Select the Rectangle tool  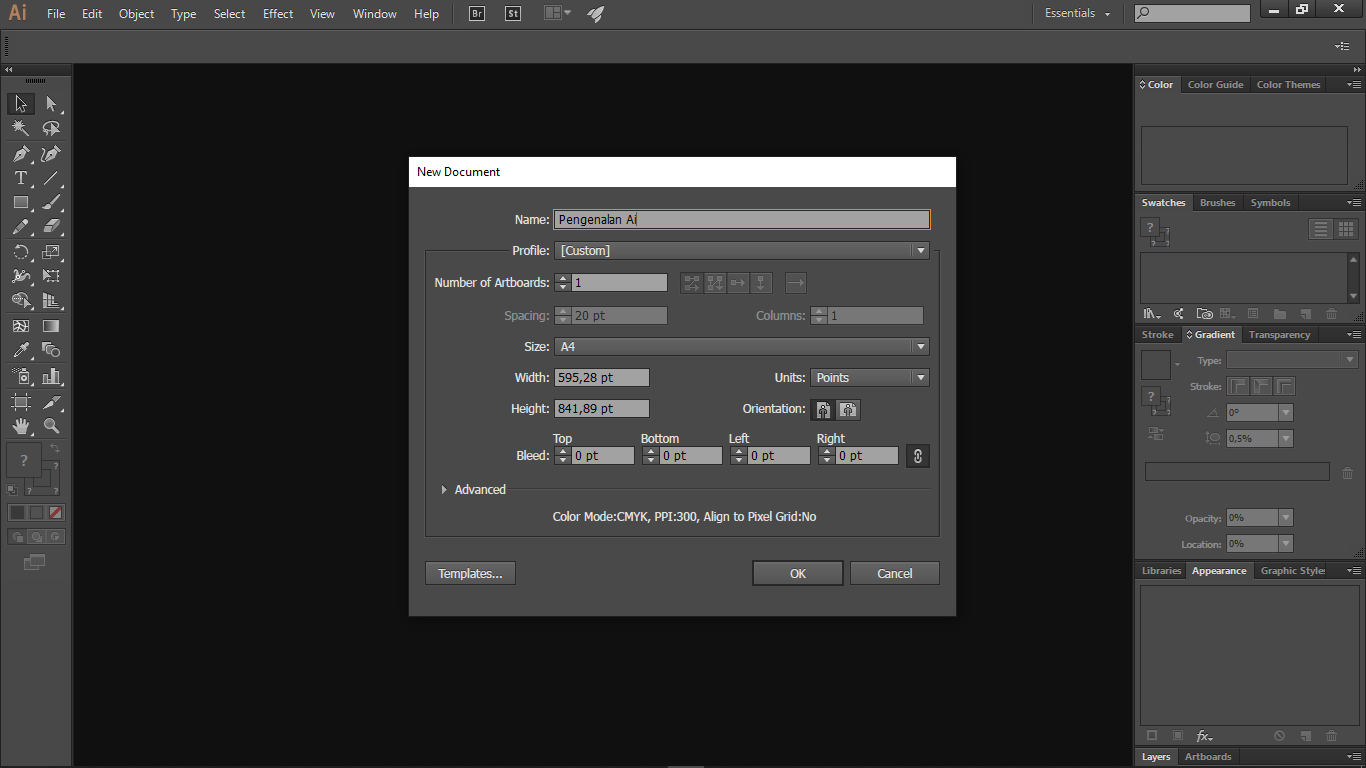[x=20, y=202]
